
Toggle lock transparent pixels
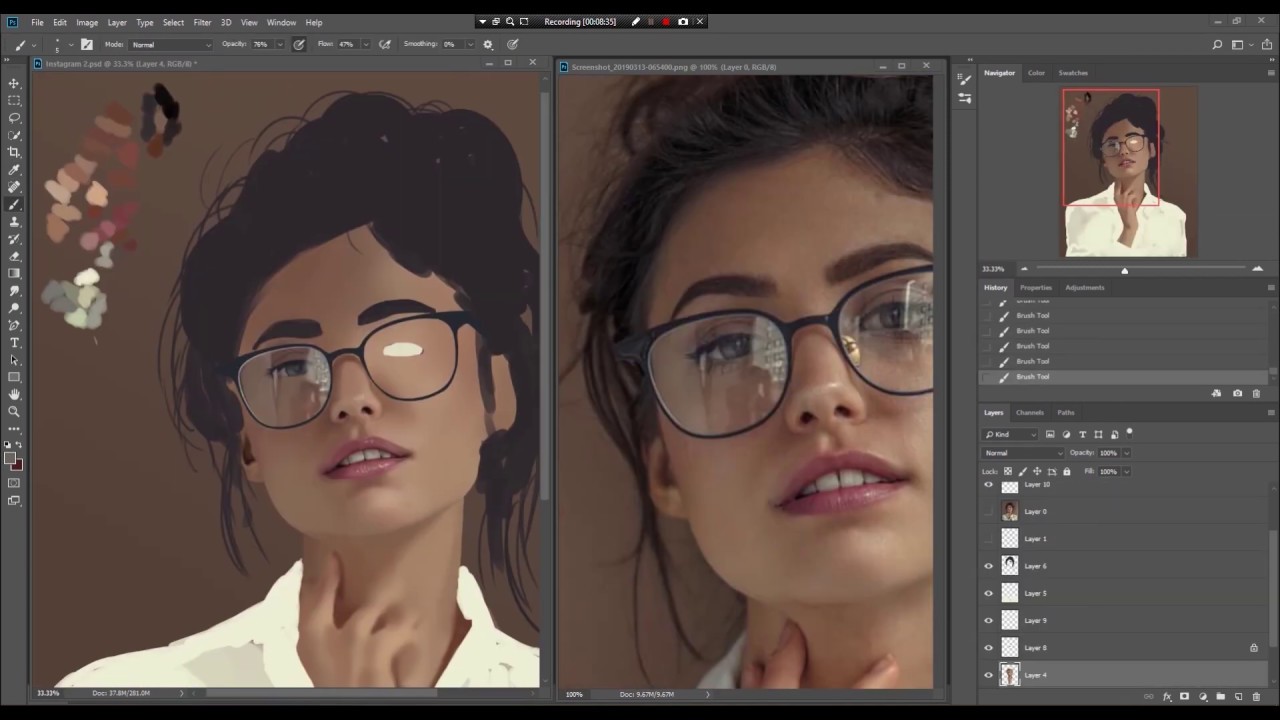pos(1007,471)
